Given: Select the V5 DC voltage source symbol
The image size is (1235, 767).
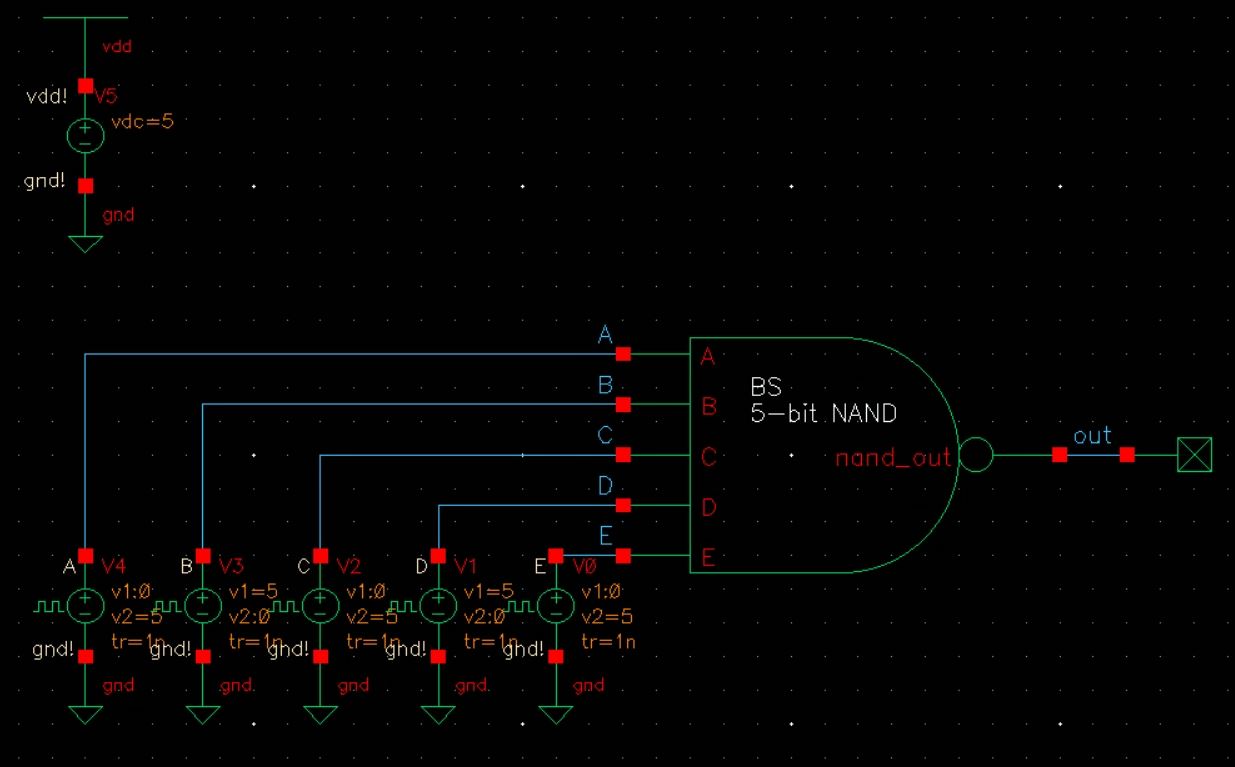Looking at the screenshot, I should coord(85,136).
